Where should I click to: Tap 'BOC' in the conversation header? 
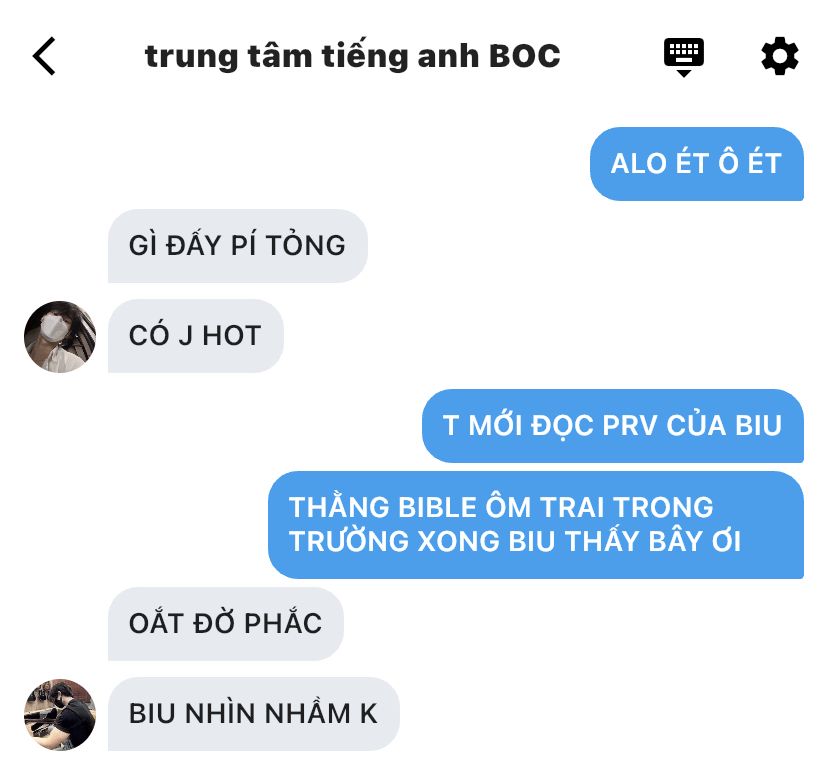(x=524, y=56)
